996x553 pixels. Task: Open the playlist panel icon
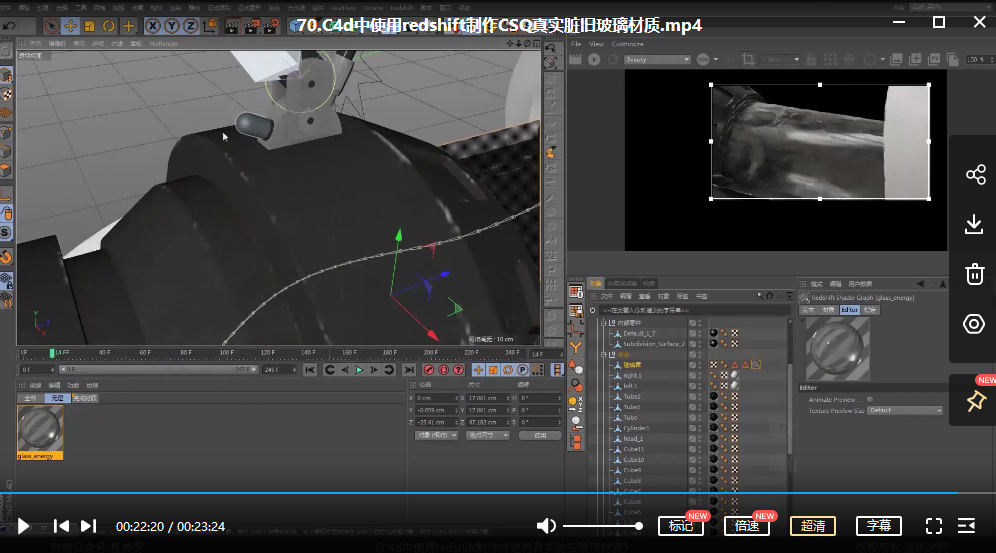click(x=966, y=526)
